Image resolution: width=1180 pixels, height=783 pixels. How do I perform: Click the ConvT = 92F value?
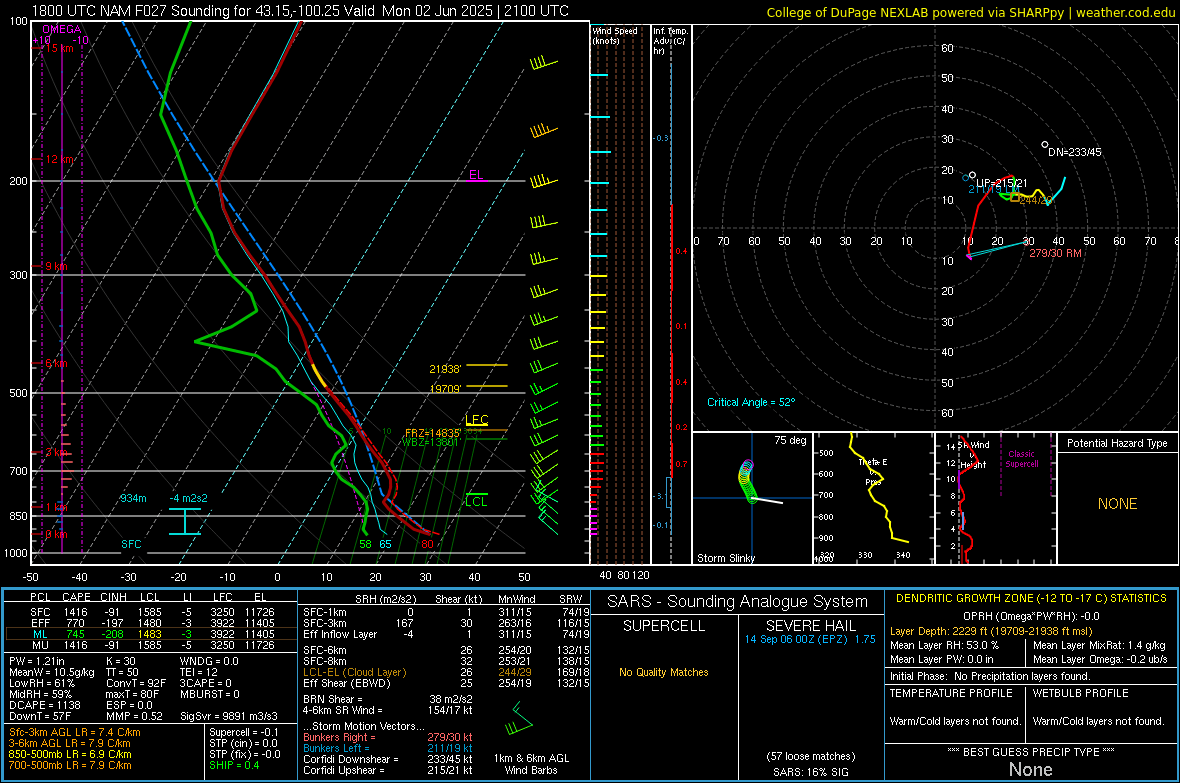pyautogui.click(x=136, y=683)
